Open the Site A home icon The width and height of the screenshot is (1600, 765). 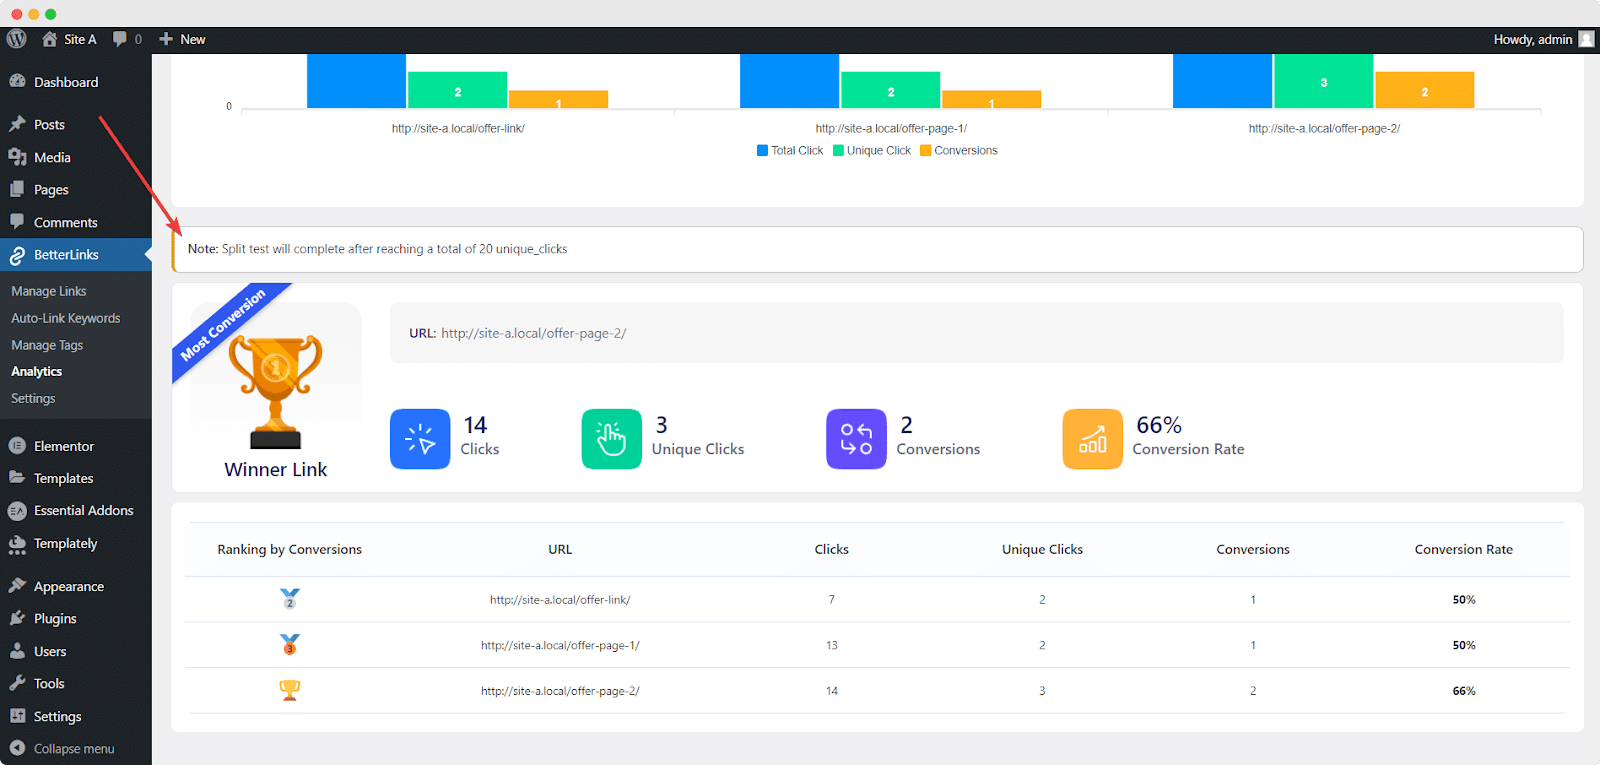[50, 39]
